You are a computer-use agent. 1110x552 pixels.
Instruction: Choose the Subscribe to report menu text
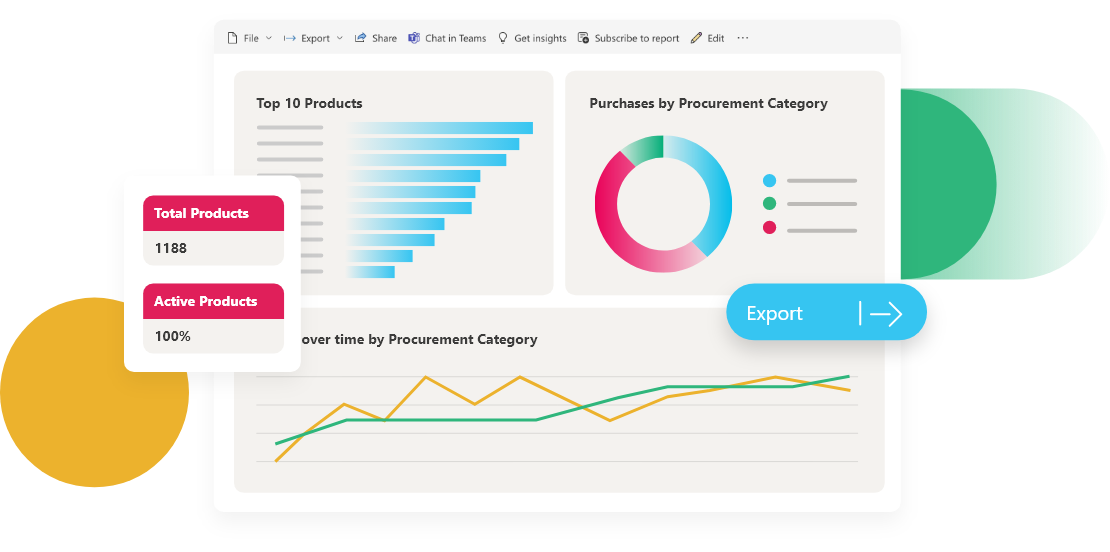636,38
